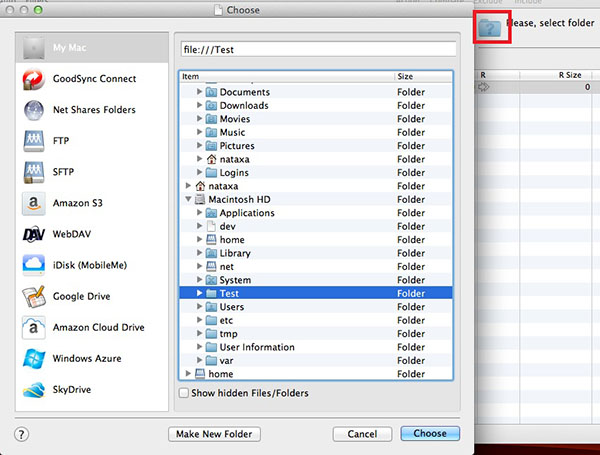The image size is (600, 455).
Task: Choose Net Shares Folders globe icon
Action: click(34, 110)
